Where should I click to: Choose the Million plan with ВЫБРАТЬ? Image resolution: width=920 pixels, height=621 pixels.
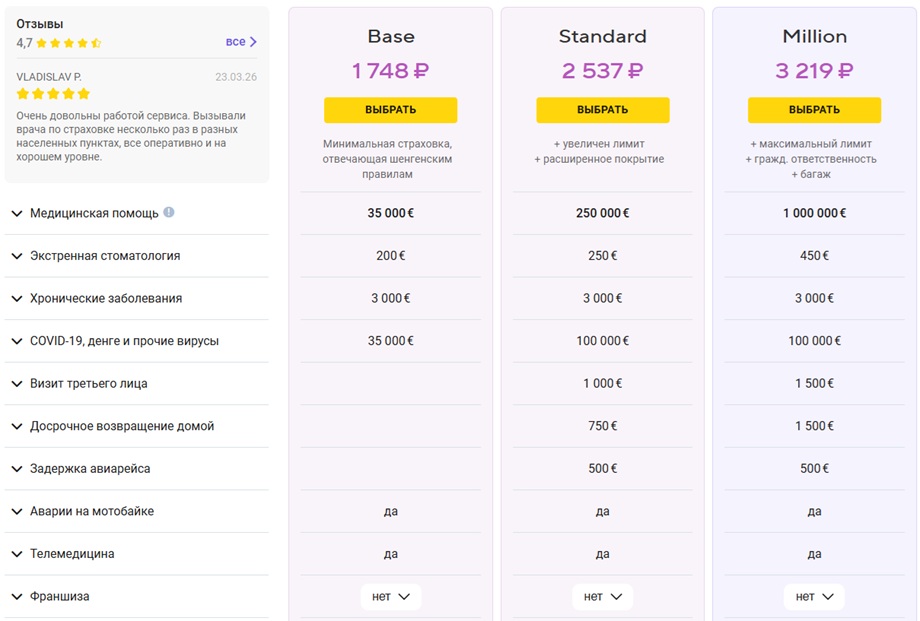pyautogui.click(x=814, y=110)
